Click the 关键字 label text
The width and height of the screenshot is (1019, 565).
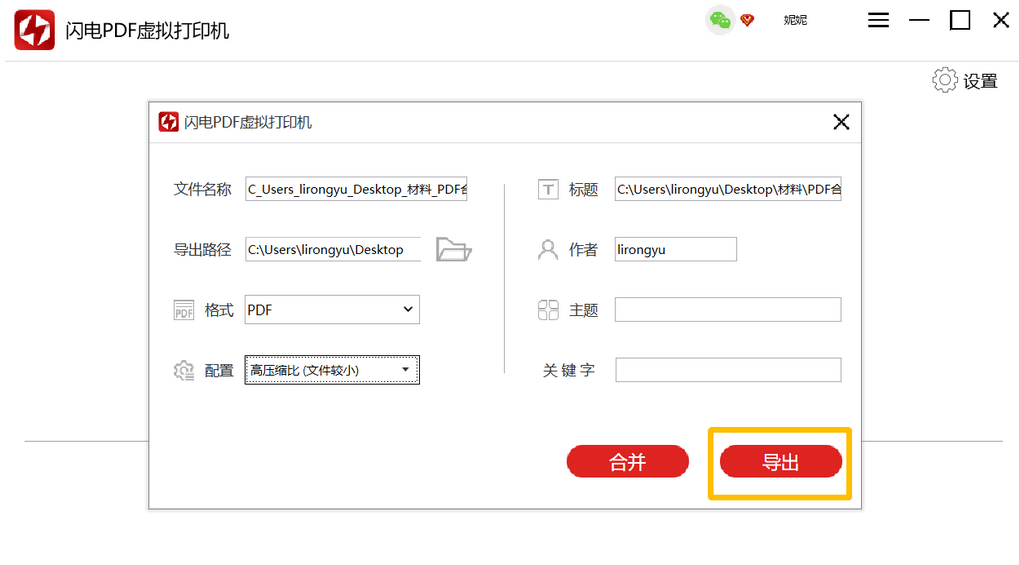click(x=569, y=371)
